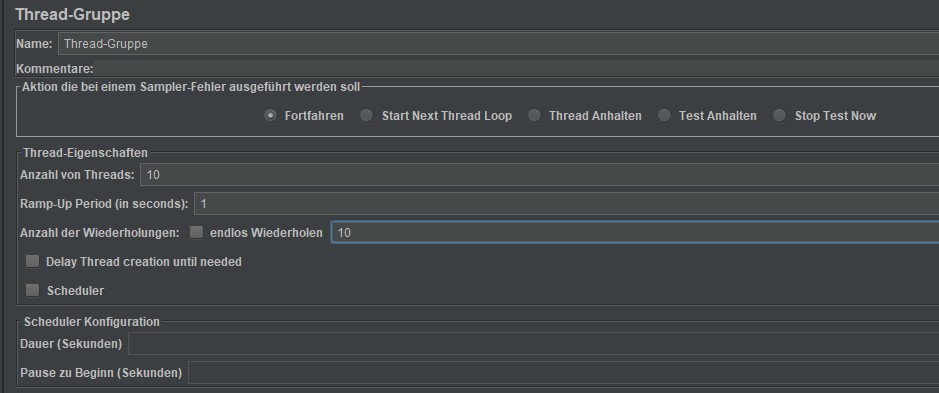939x393 pixels.
Task: Enable the Scheduler checkbox
Action: point(32,290)
